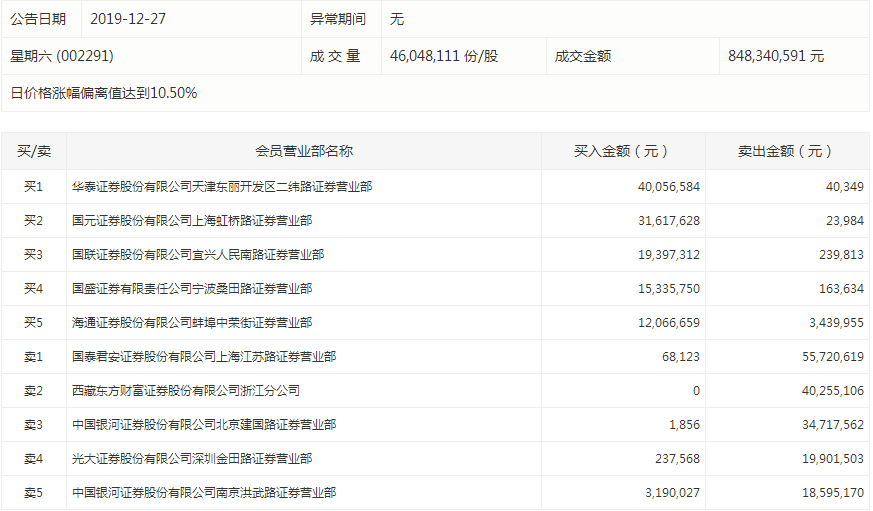The width and height of the screenshot is (873, 511).
Task: Select turnover value 848,340,591 元
Action: 776,56
